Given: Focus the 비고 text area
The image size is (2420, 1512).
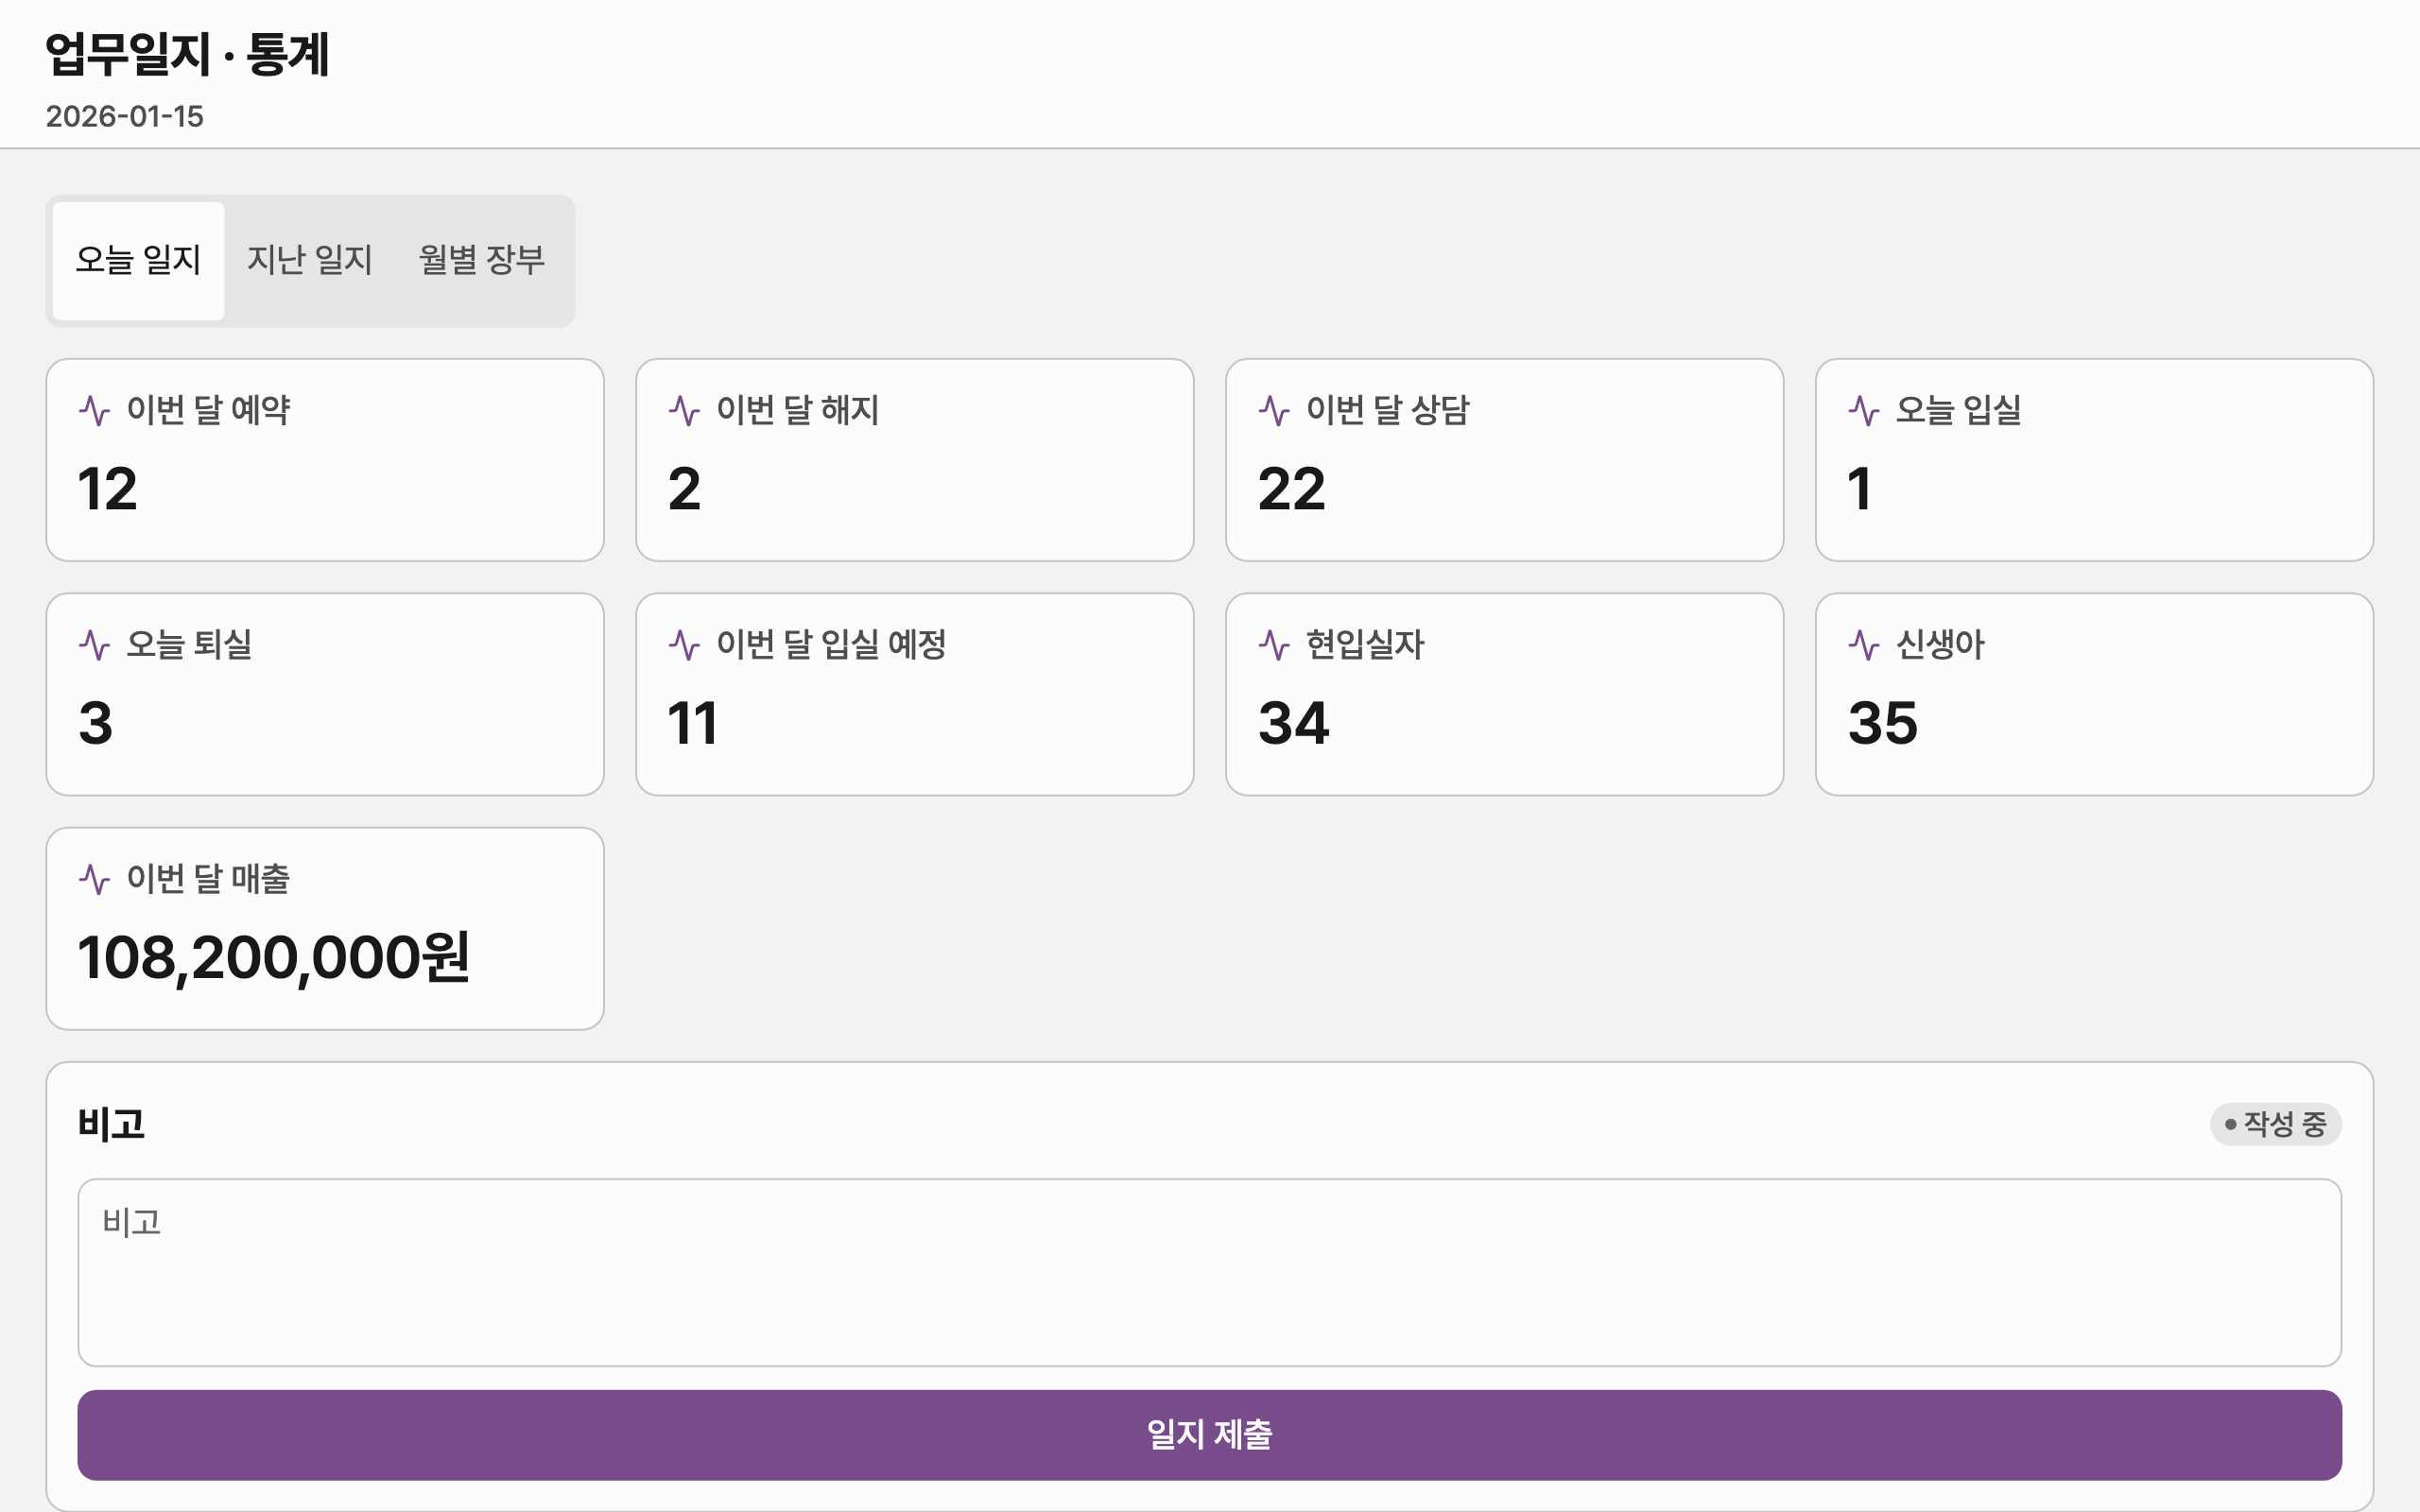Looking at the screenshot, I should tap(1209, 1272).
